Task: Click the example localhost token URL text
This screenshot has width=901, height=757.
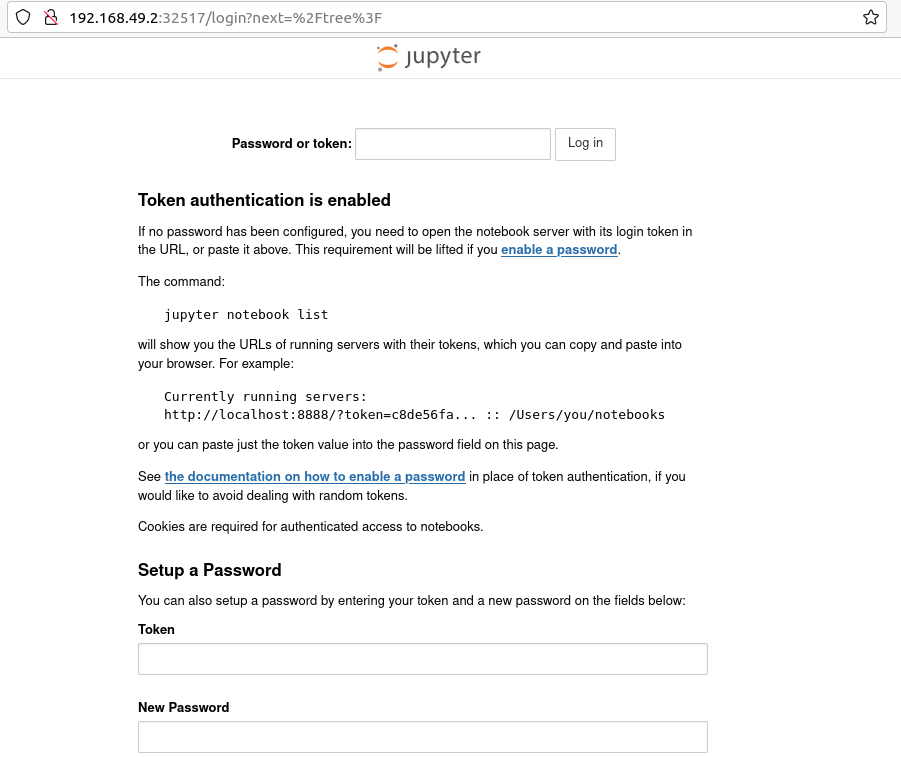Action: tap(414, 414)
